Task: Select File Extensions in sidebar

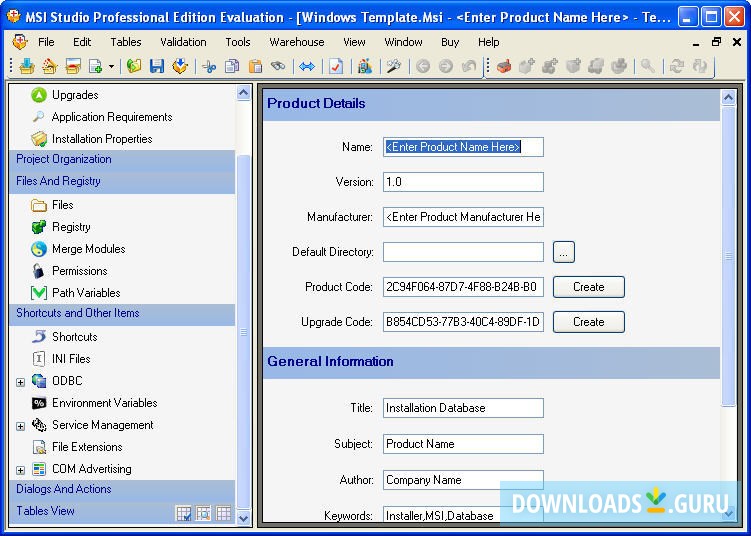Action: (87, 447)
